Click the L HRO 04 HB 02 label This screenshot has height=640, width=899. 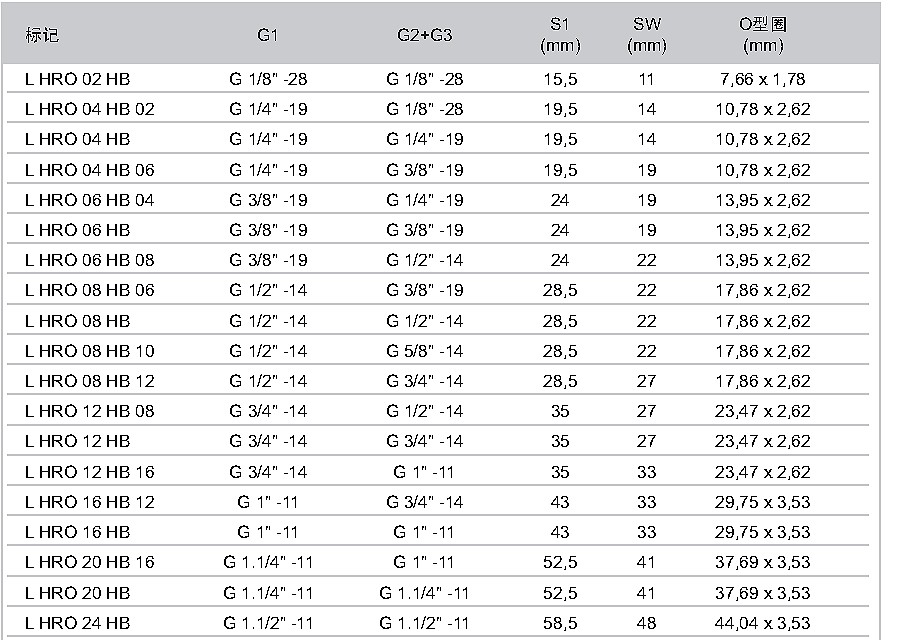coord(89,109)
